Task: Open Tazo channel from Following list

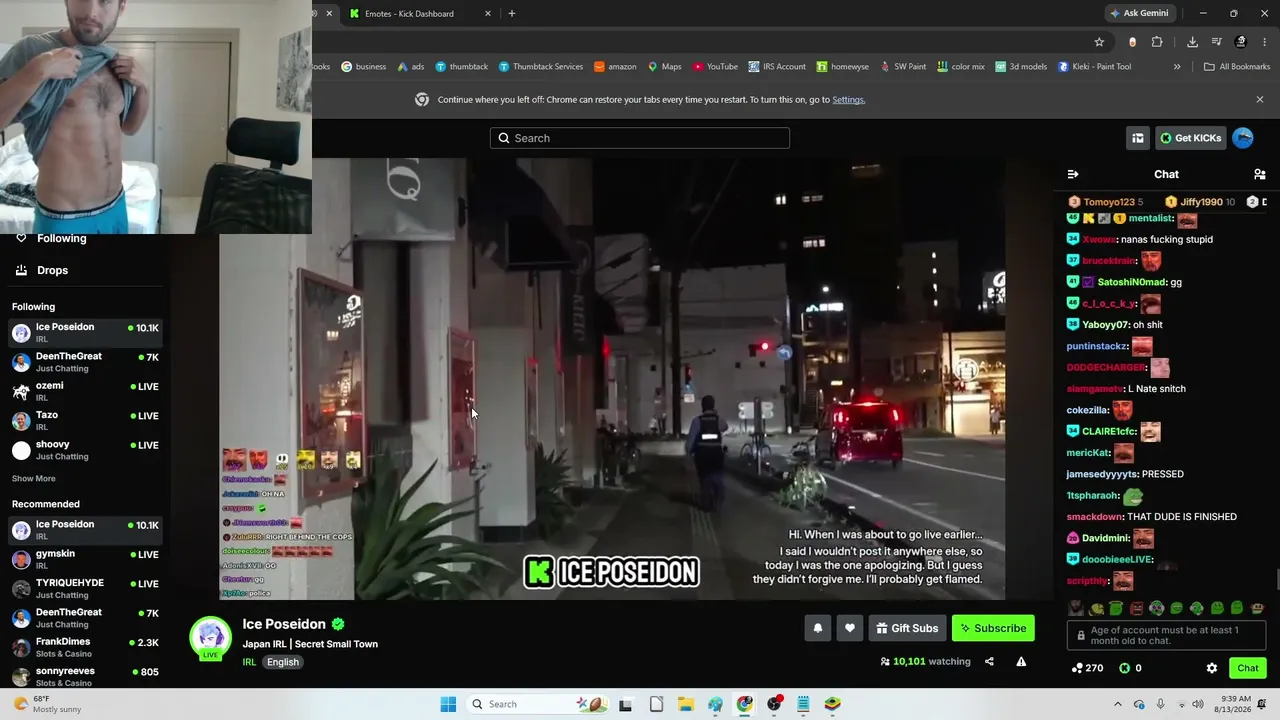Action: tap(85, 420)
